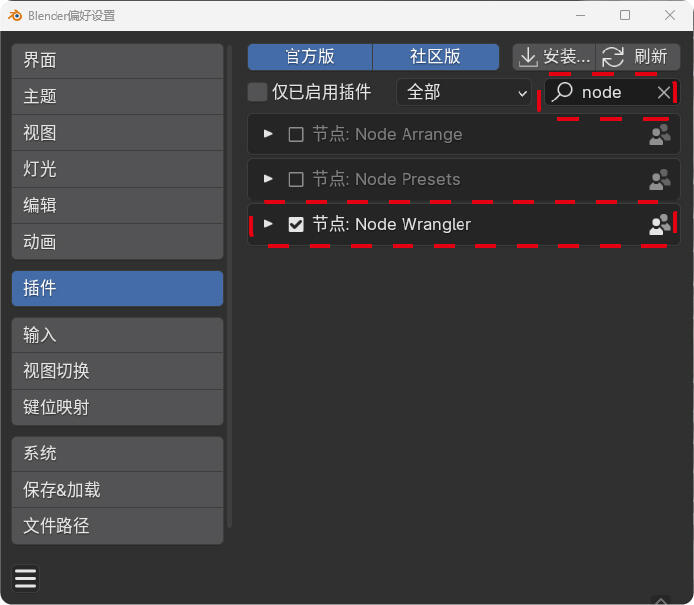The width and height of the screenshot is (694, 605).
Task: Select the 插件 preferences tab
Action: (x=117, y=289)
